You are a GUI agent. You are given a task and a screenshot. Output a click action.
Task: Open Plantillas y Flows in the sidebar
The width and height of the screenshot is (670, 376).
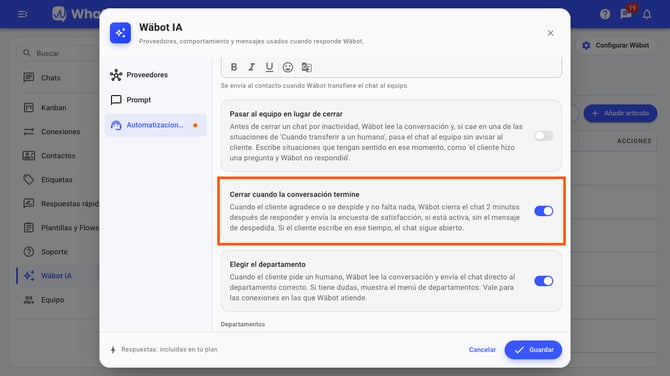pos(58,228)
